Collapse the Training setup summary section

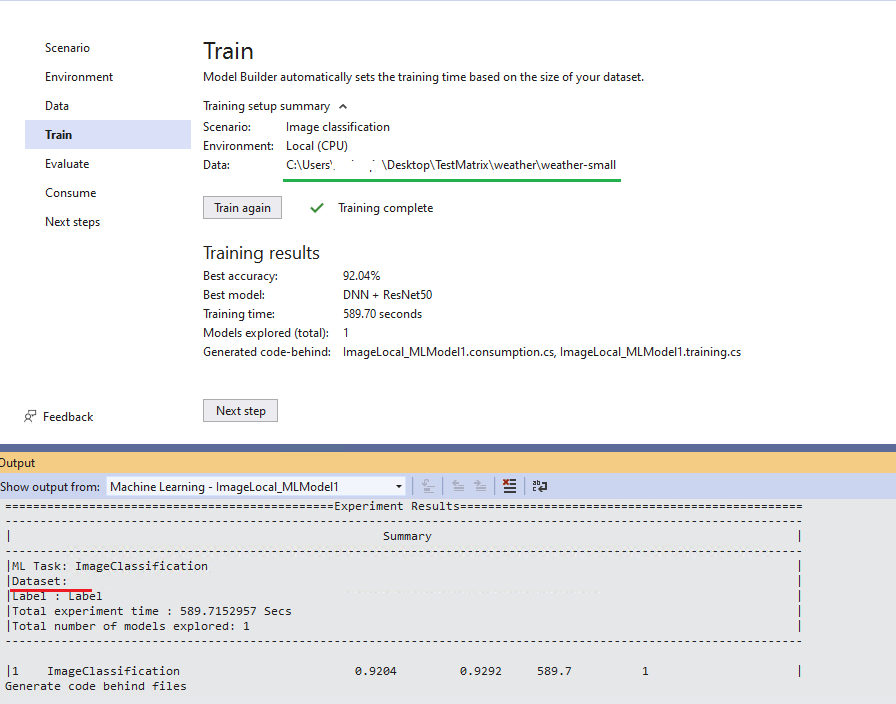pyautogui.click(x=342, y=105)
